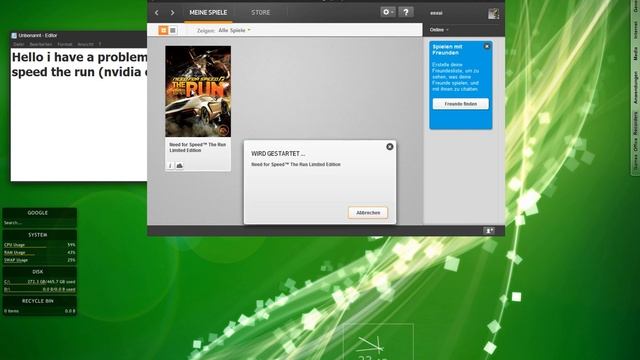
Task: Open the Bearbeiten menu in the Editor window
Action: pos(41,44)
